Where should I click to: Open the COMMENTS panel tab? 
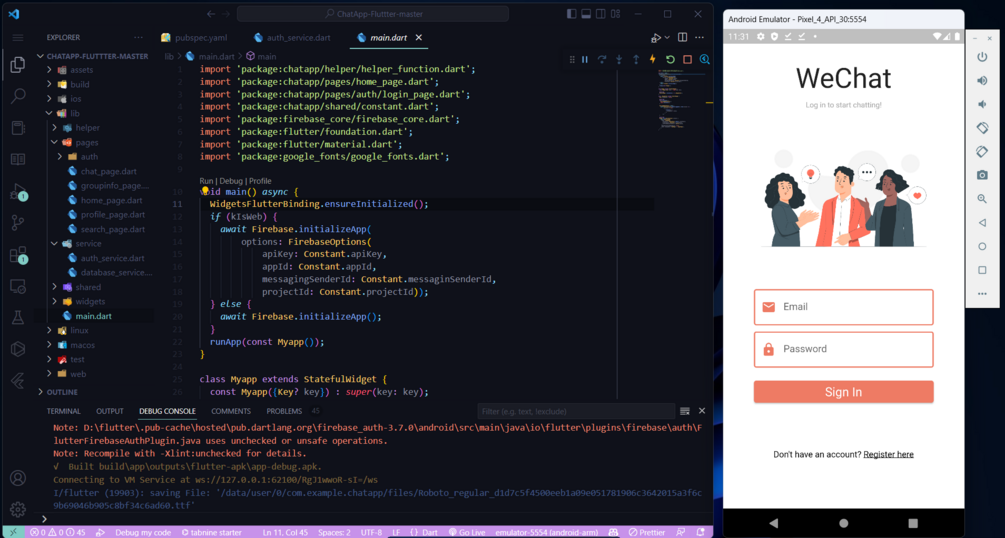231,411
